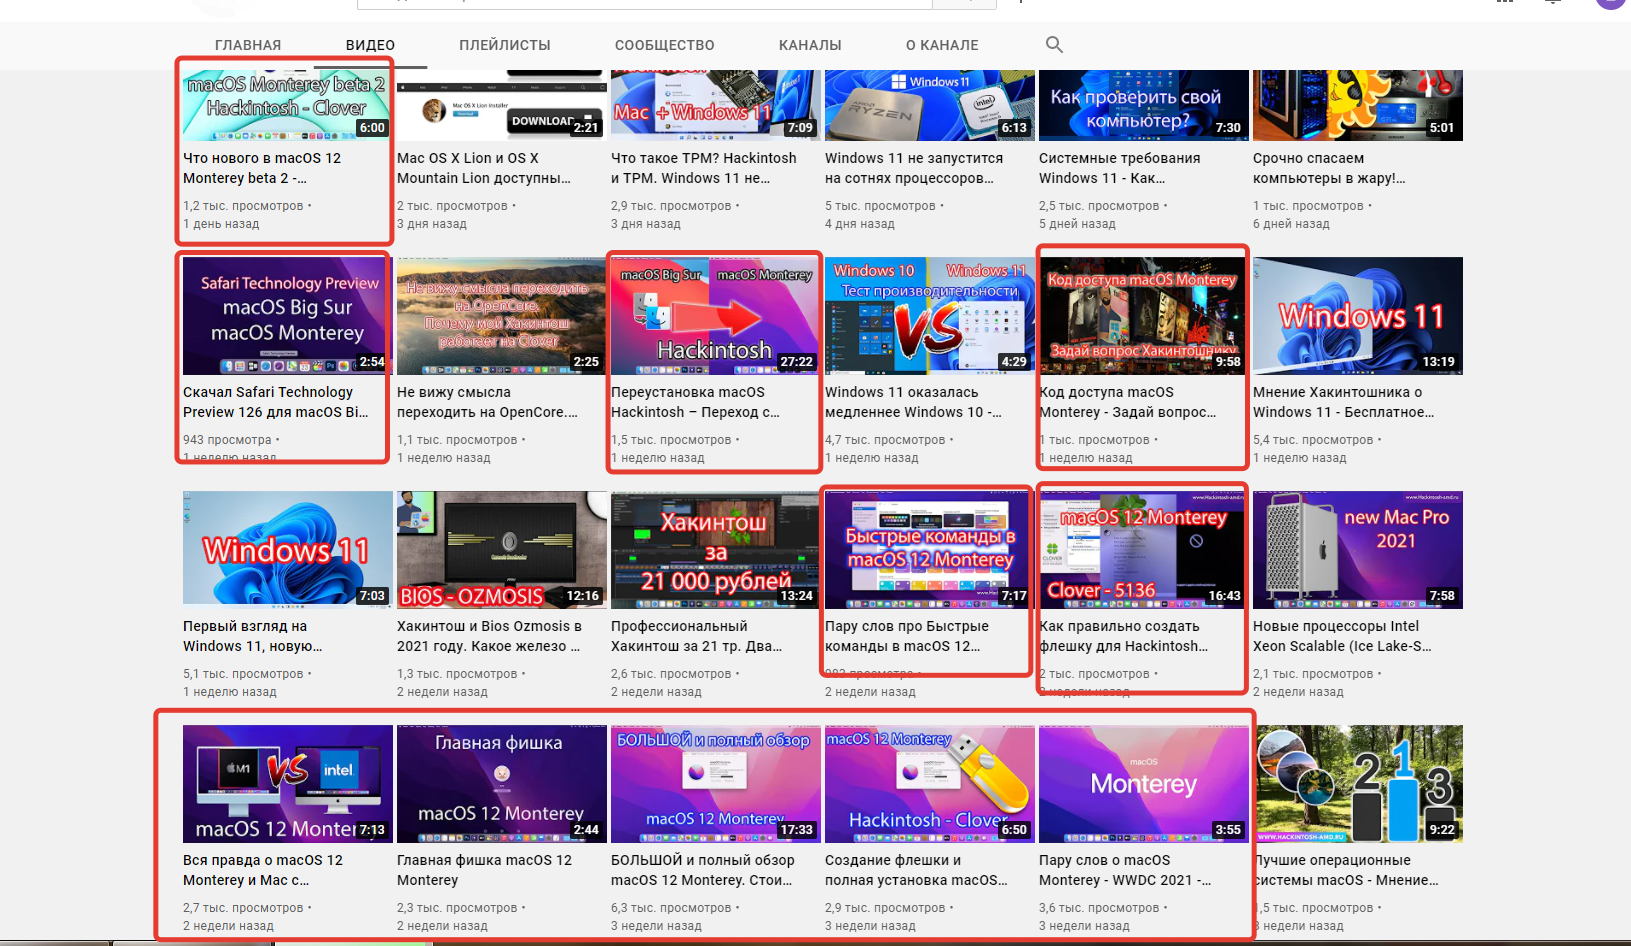Viewport: 1631px width, 946px height.
Task: Open title 'Windows 11 не запустится на сотнях процессоров'
Action: (x=914, y=168)
